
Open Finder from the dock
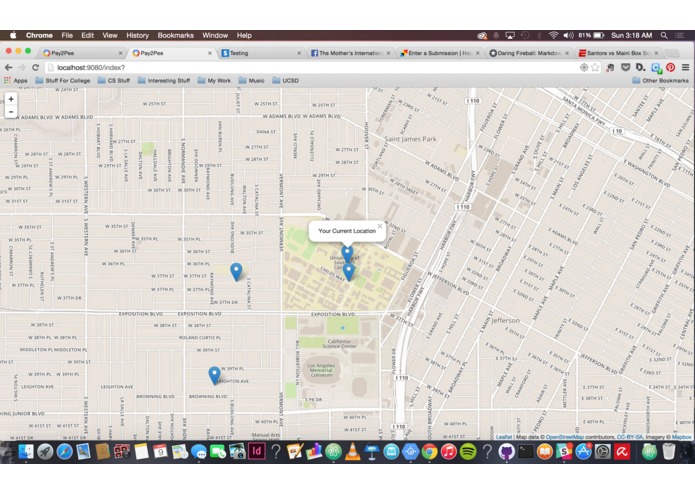click(x=26, y=452)
